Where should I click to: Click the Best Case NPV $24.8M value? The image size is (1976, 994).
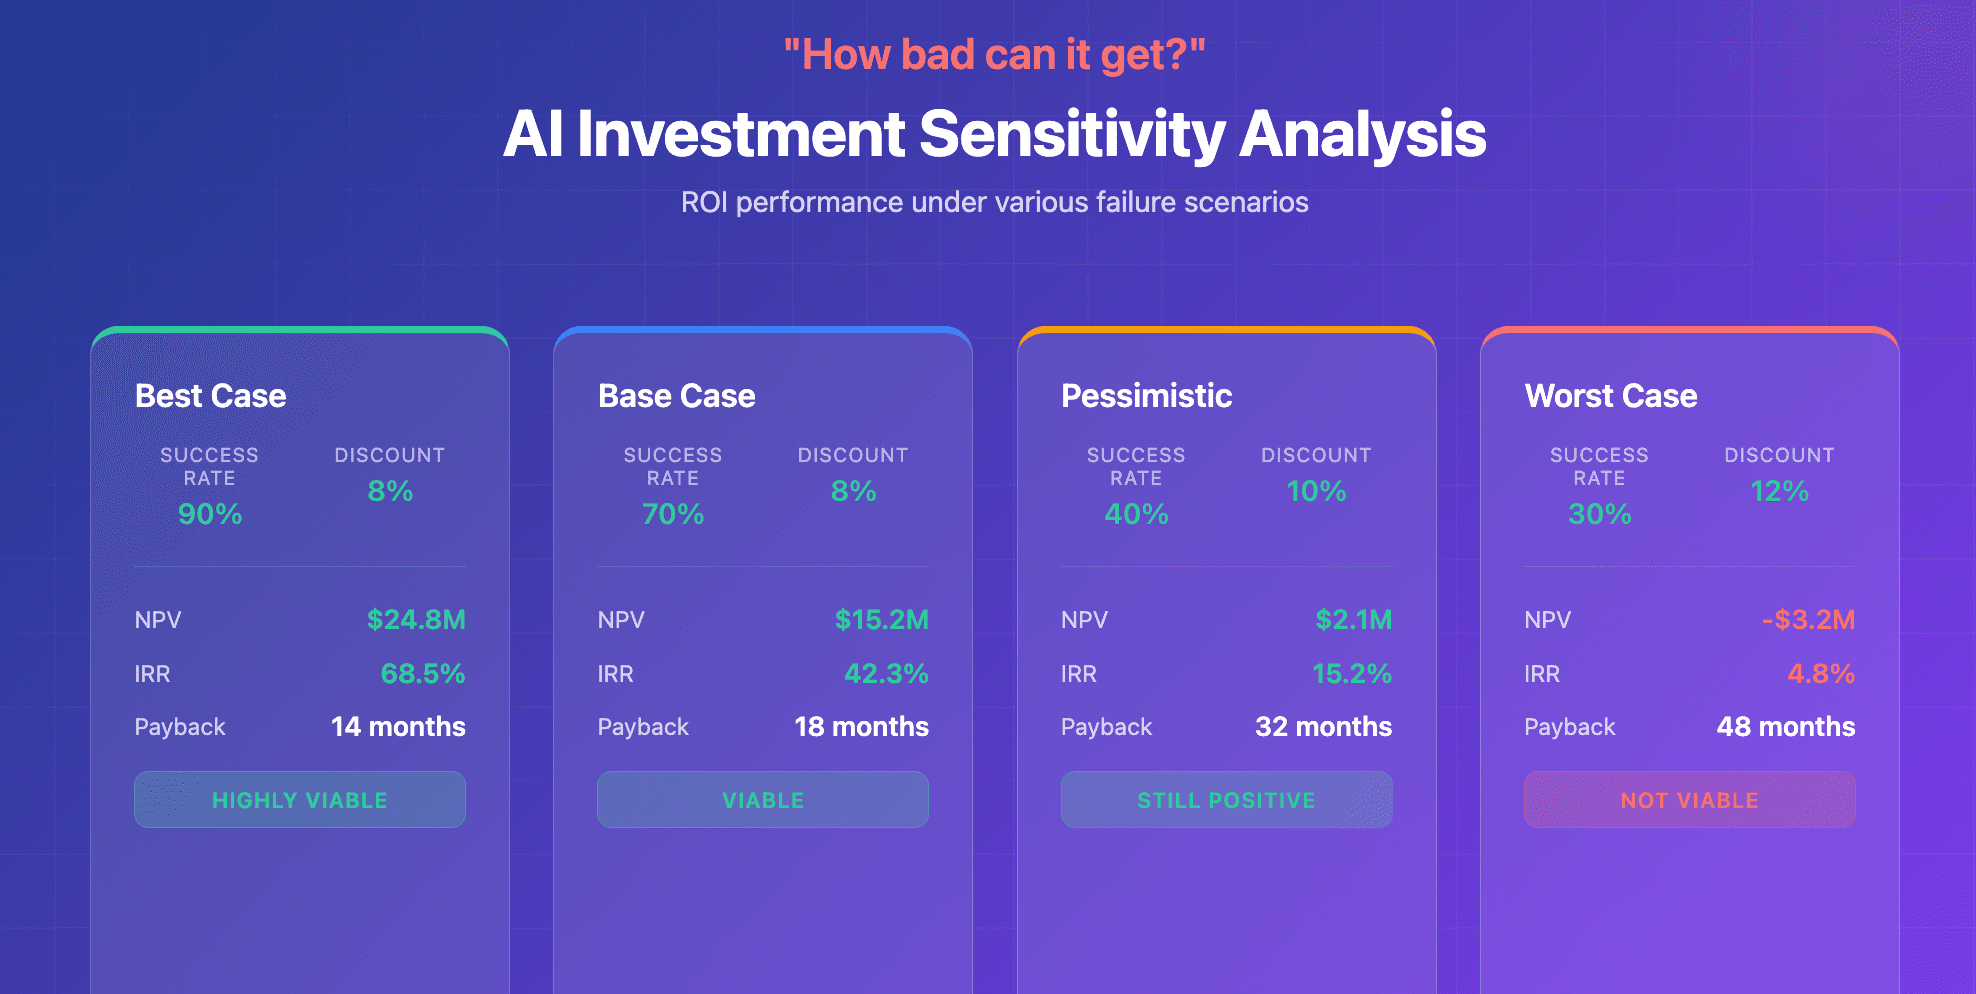click(x=416, y=620)
